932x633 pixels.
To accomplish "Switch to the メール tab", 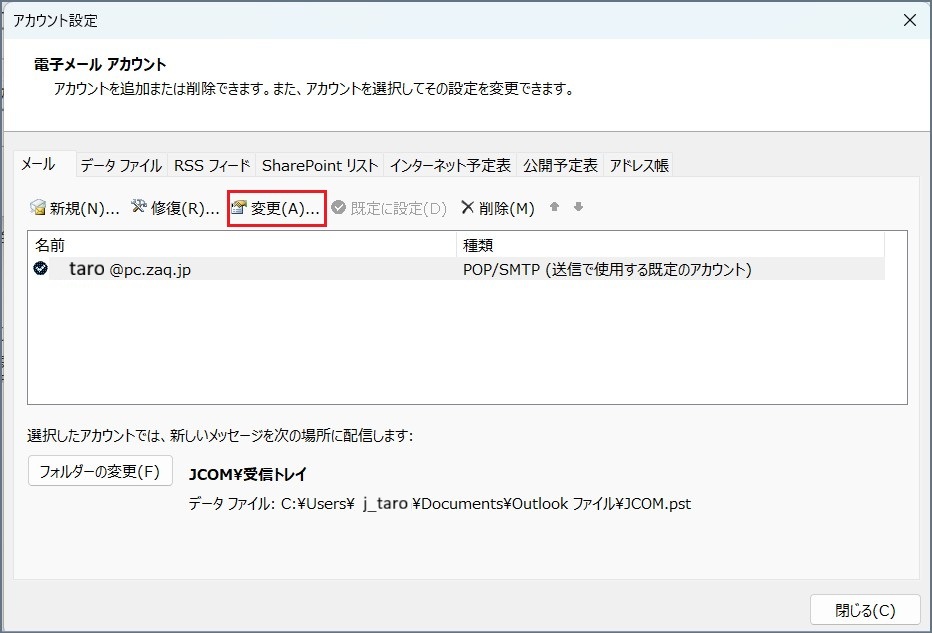I will [39, 164].
